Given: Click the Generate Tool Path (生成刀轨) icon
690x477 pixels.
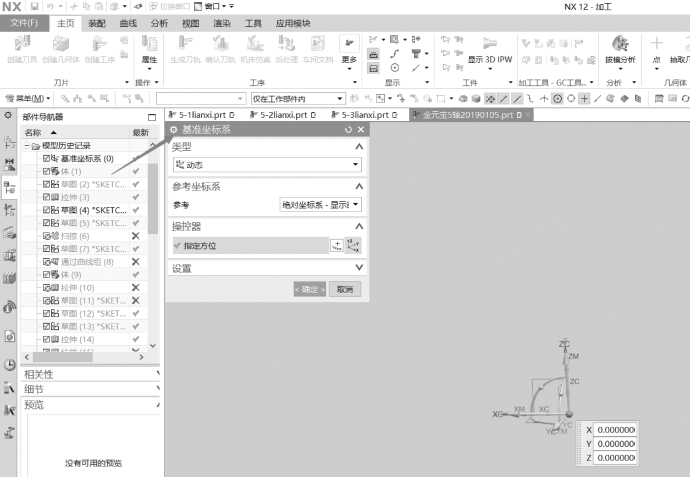Looking at the screenshot, I should 185,44.
